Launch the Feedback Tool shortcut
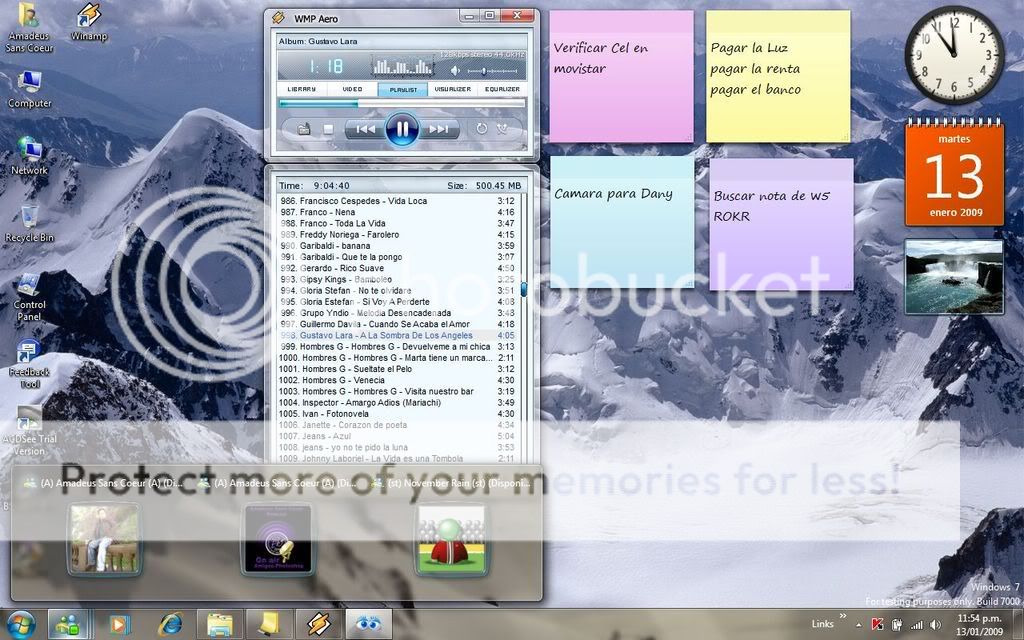 29,364
